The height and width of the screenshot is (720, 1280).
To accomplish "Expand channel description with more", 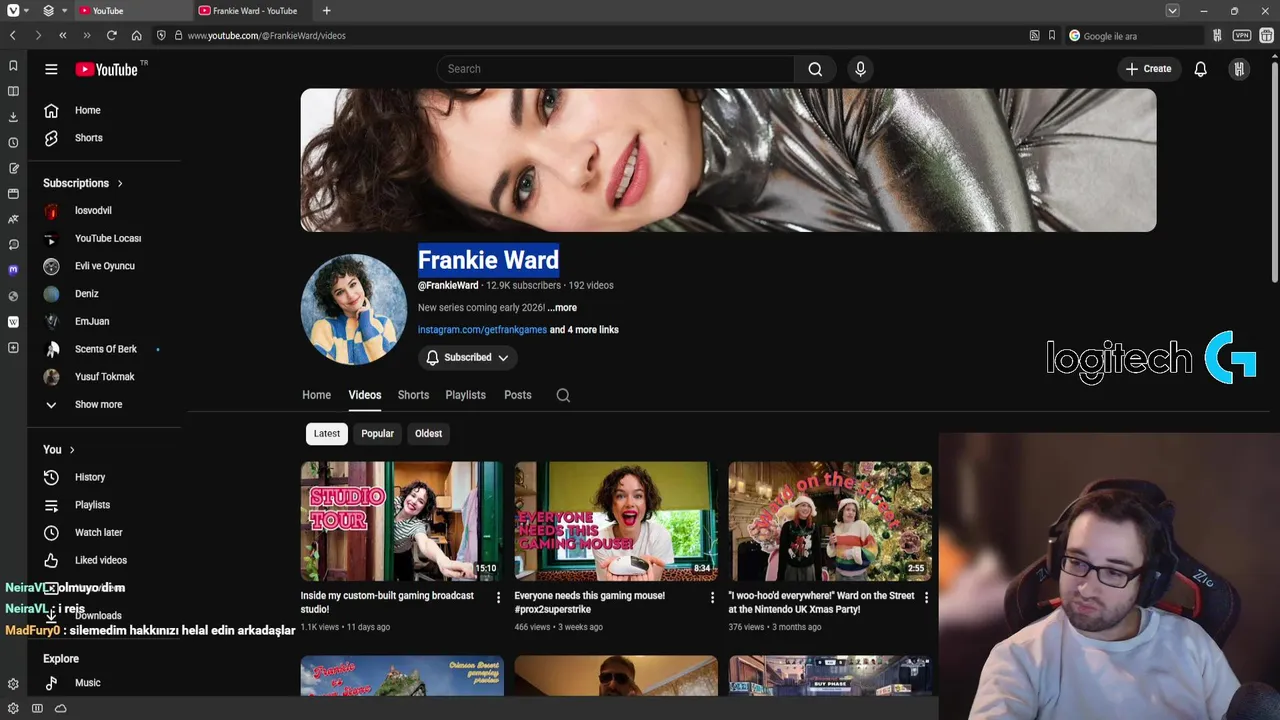I will coord(562,308).
